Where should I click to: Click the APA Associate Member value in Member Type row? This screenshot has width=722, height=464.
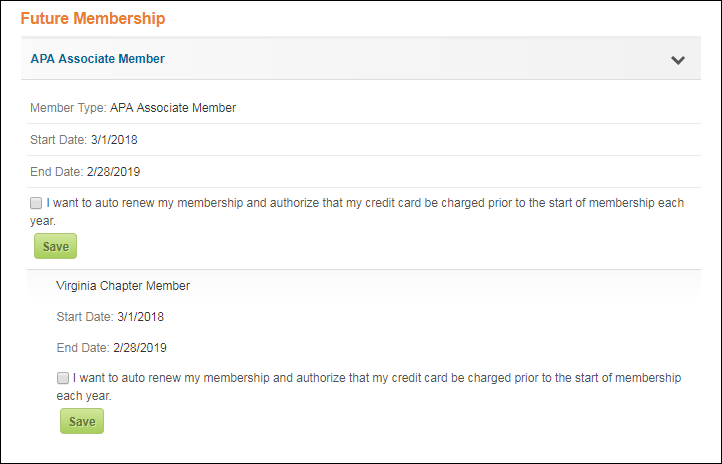(x=173, y=108)
